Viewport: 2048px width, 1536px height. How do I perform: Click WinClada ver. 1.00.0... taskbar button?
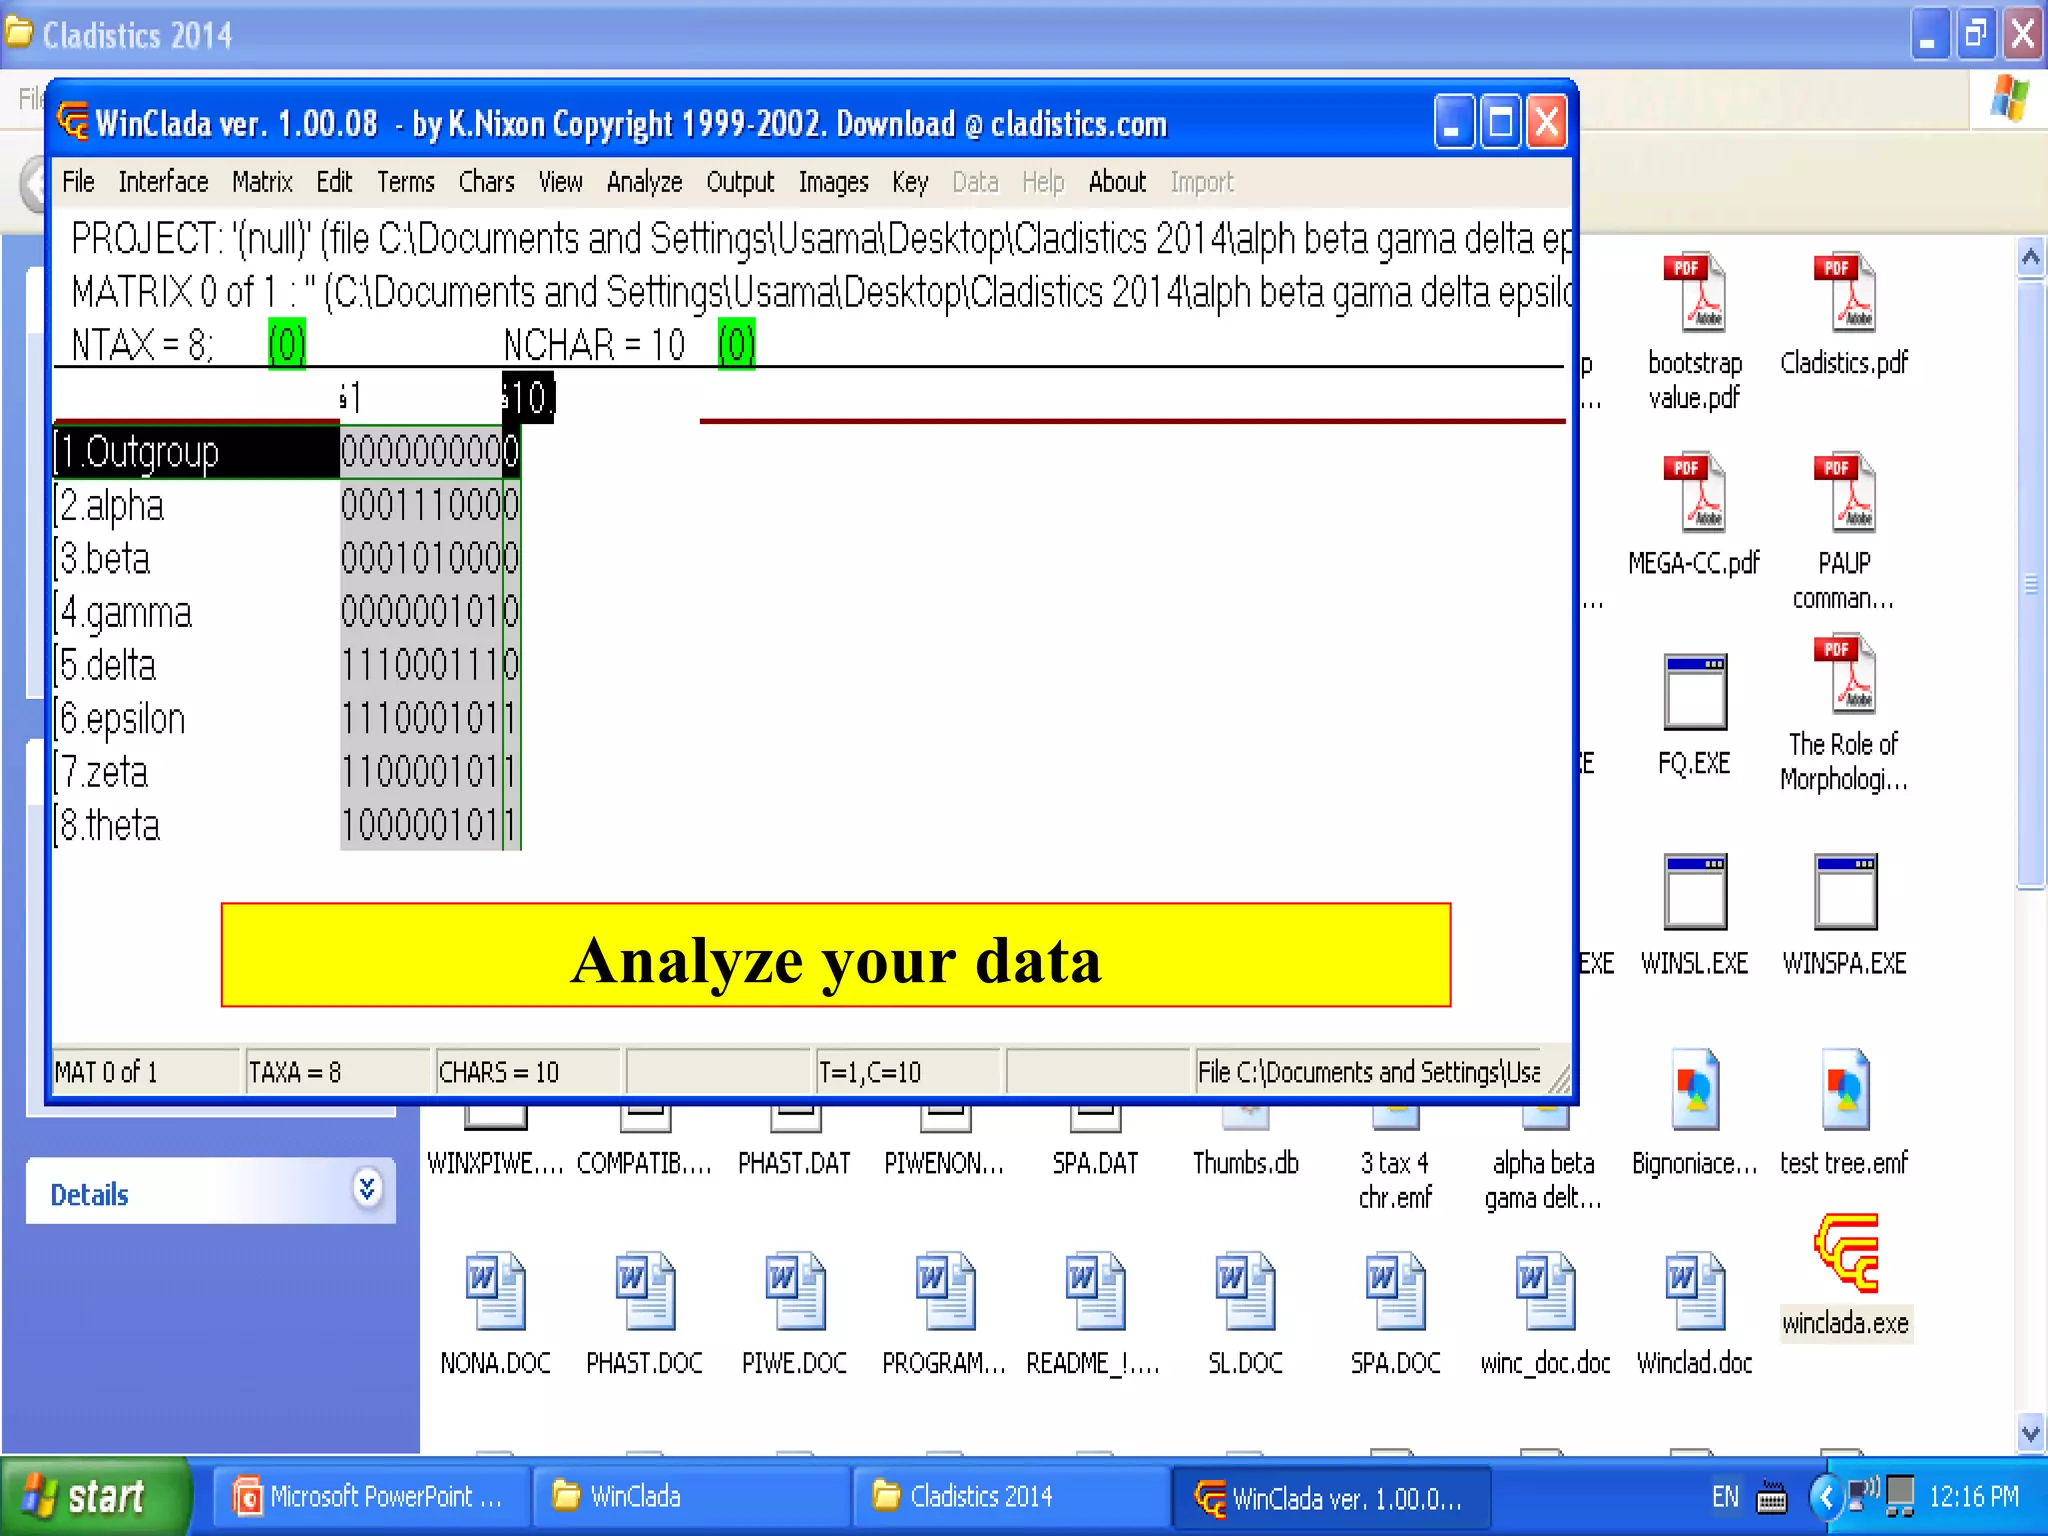(x=1330, y=1497)
